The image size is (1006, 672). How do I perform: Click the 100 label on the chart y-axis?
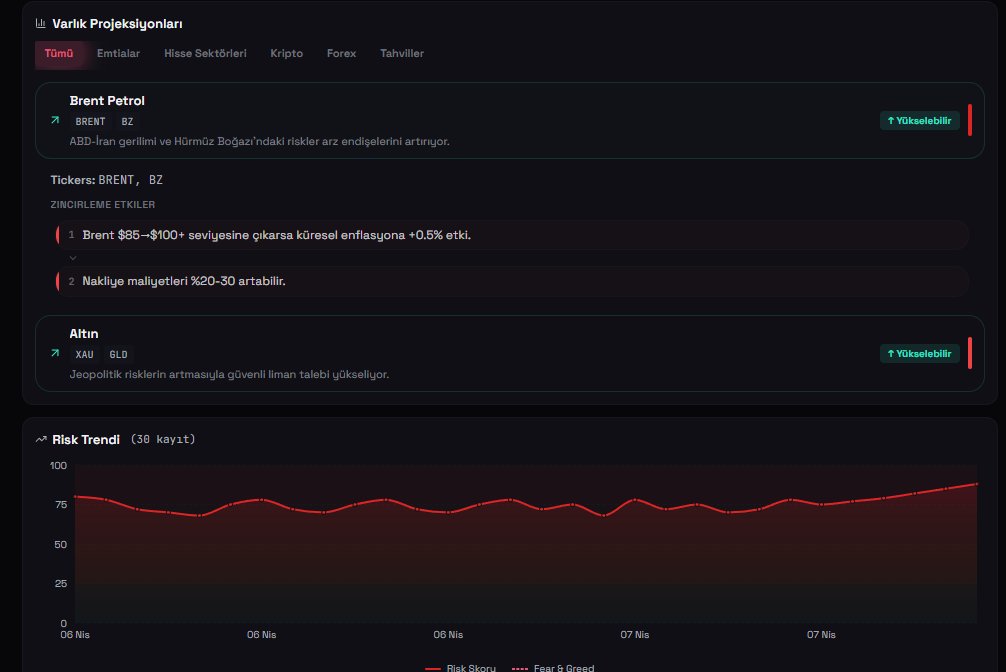58,465
